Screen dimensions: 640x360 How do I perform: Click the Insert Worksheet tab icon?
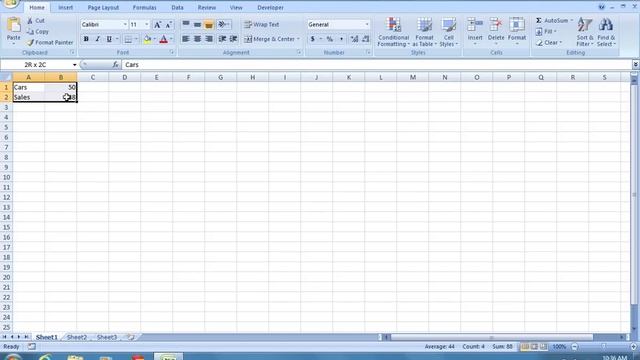(130, 337)
